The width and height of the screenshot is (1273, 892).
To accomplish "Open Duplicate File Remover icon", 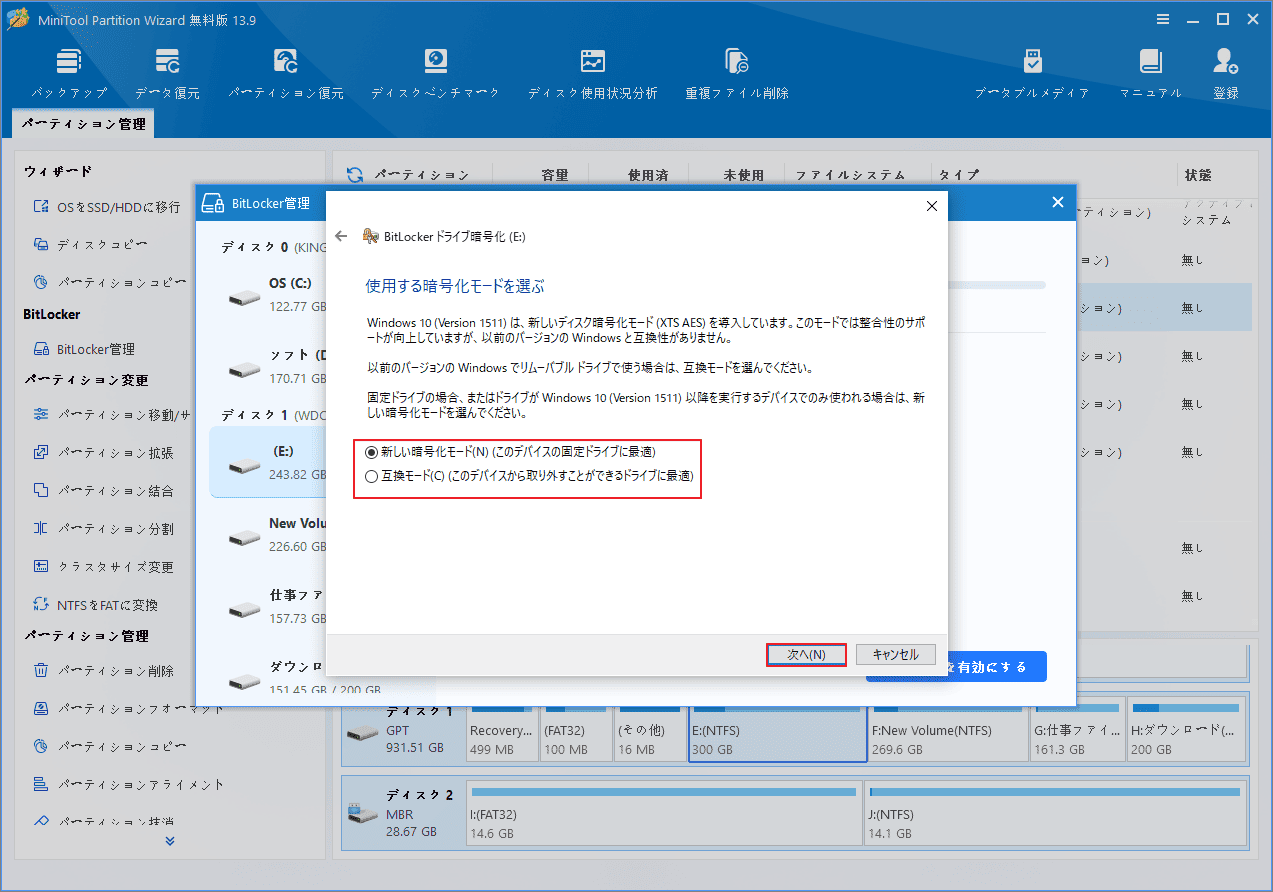I will tap(737, 62).
